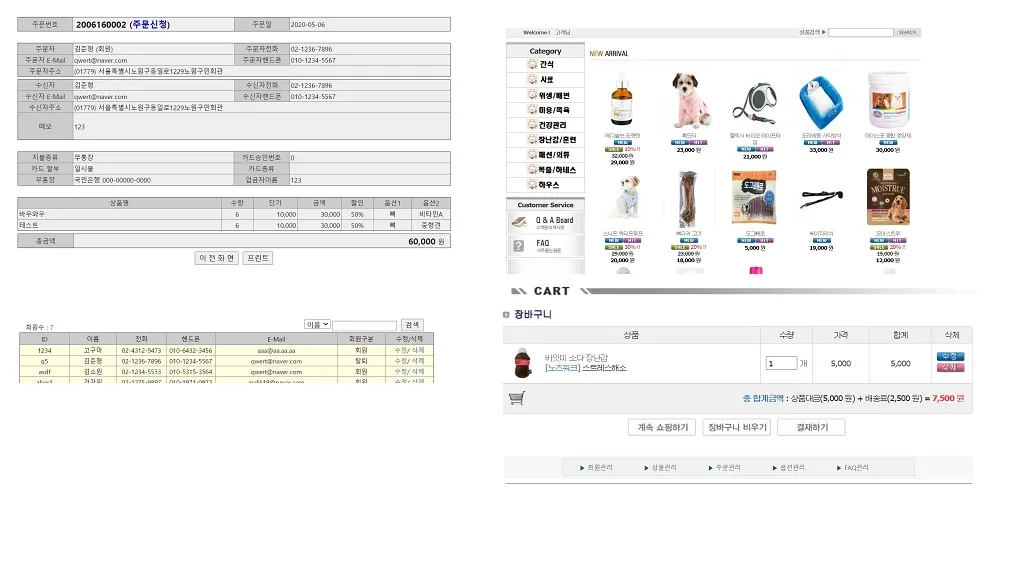Click 수정 for member ID asdf
This screenshot has width=1034, height=562.
(x=401, y=371)
